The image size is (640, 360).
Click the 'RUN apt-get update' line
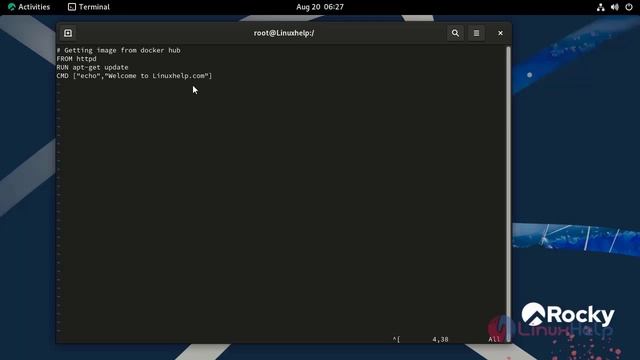[92, 67]
